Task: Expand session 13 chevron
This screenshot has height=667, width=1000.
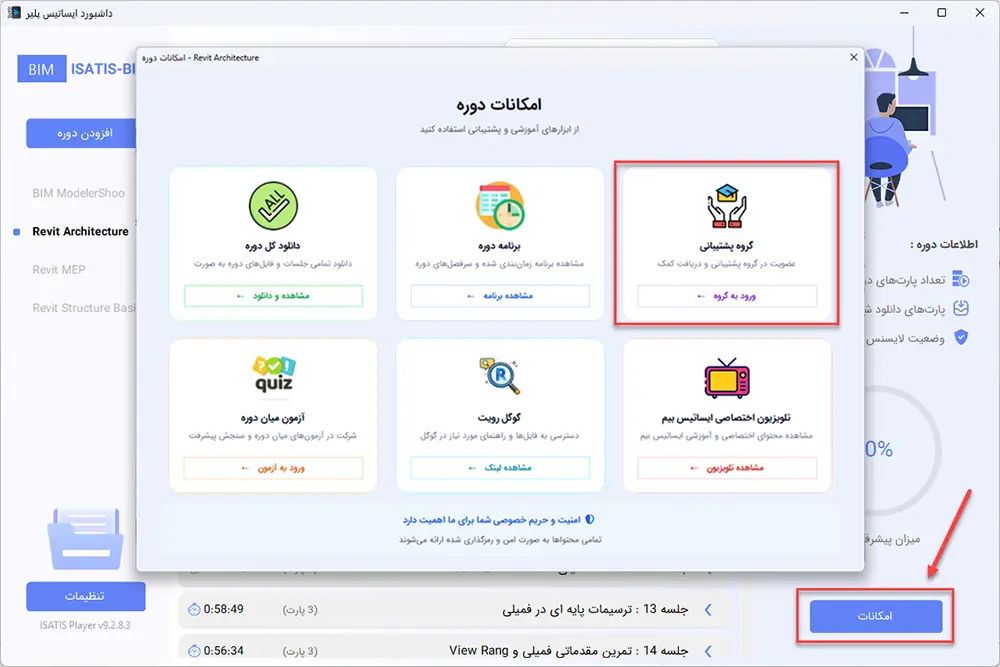Action: tap(708, 610)
